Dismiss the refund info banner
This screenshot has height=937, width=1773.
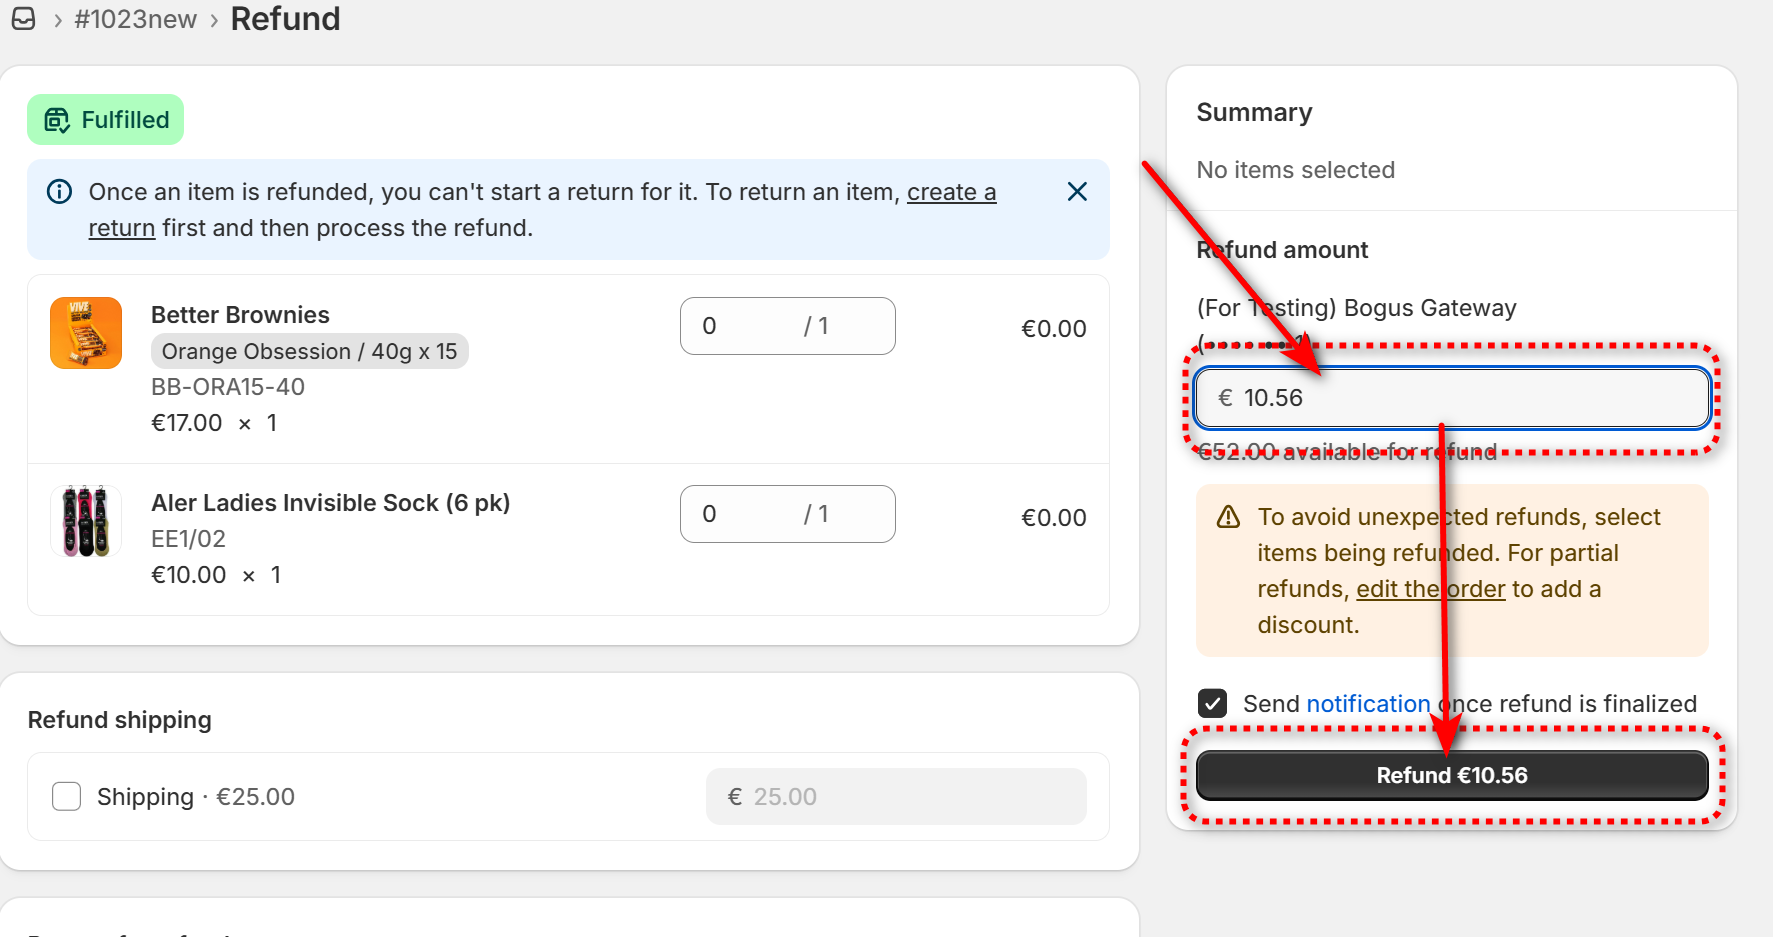point(1077,191)
